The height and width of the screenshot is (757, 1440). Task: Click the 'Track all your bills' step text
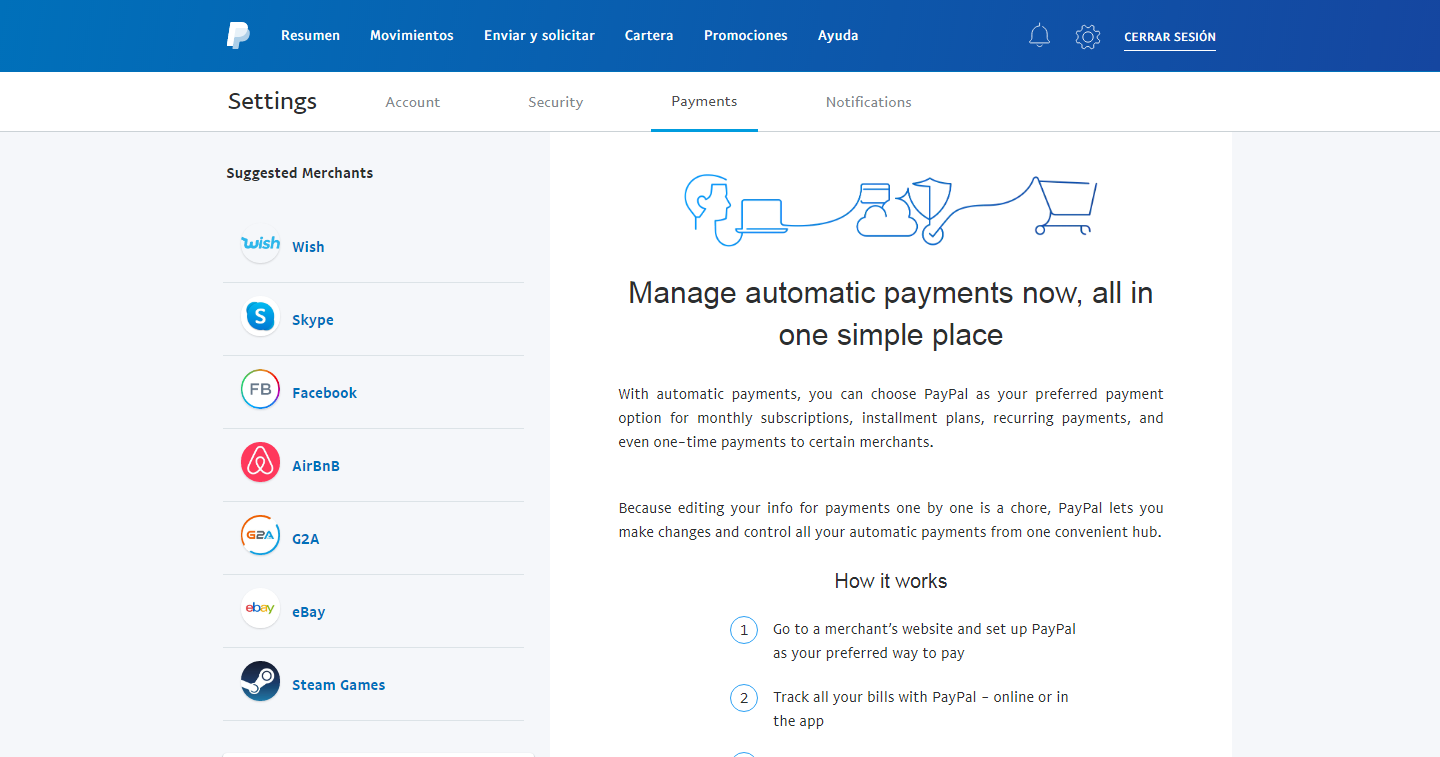(921, 709)
